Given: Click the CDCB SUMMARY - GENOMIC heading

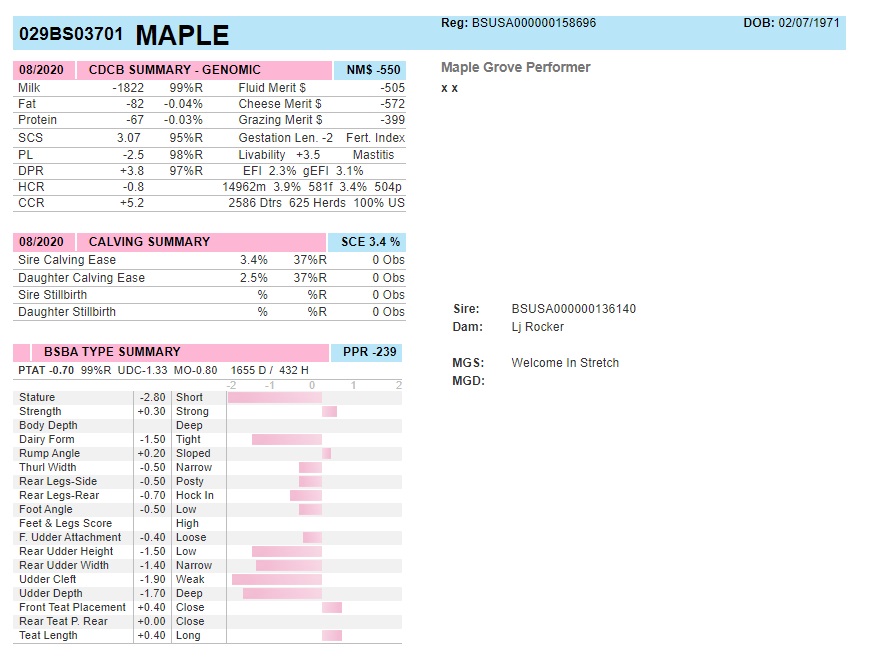Looking at the screenshot, I should pos(175,70).
